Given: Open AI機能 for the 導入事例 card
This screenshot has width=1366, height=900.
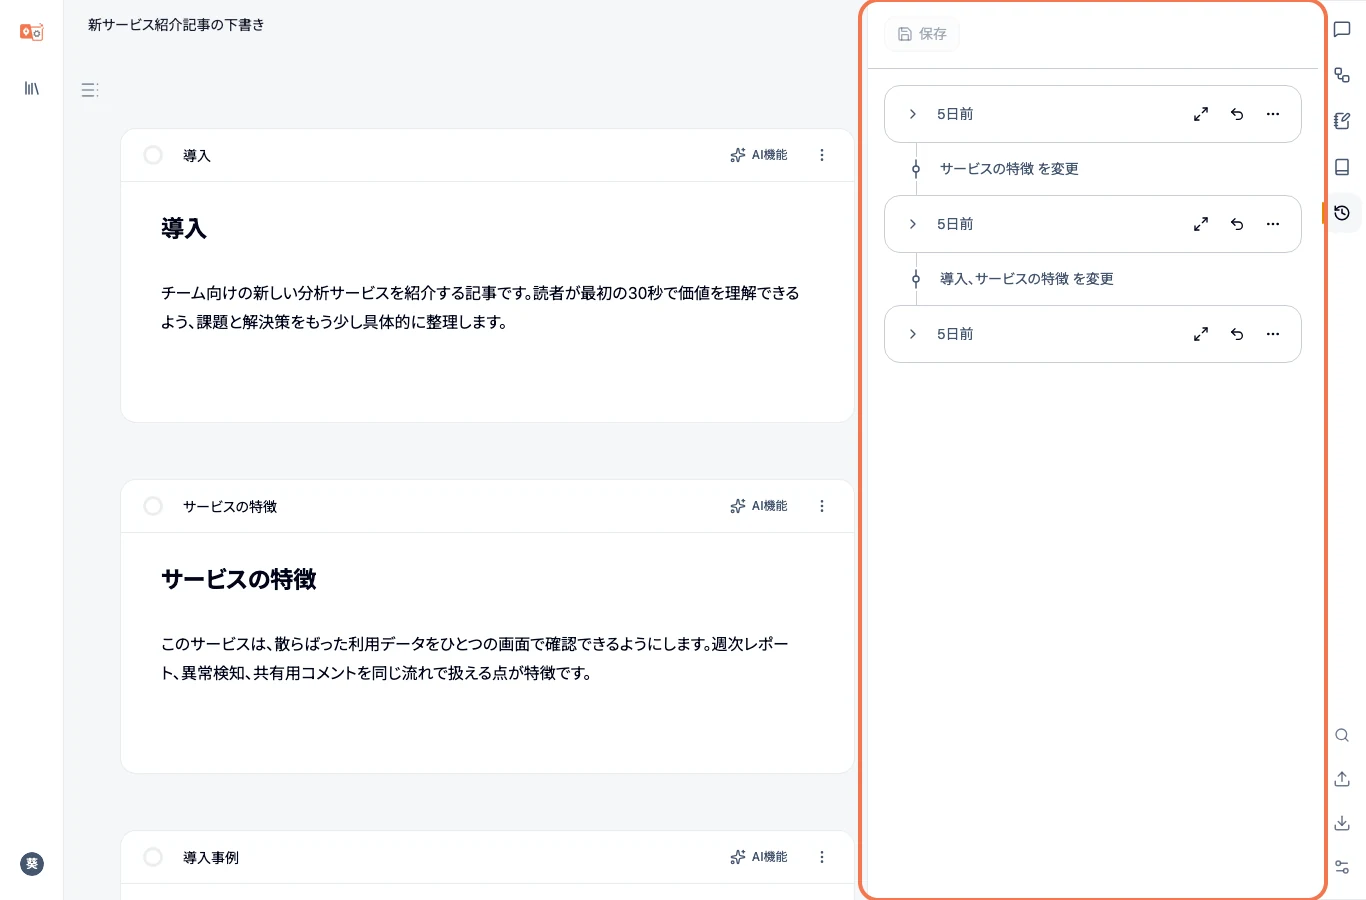Looking at the screenshot, I should [759, 857].
